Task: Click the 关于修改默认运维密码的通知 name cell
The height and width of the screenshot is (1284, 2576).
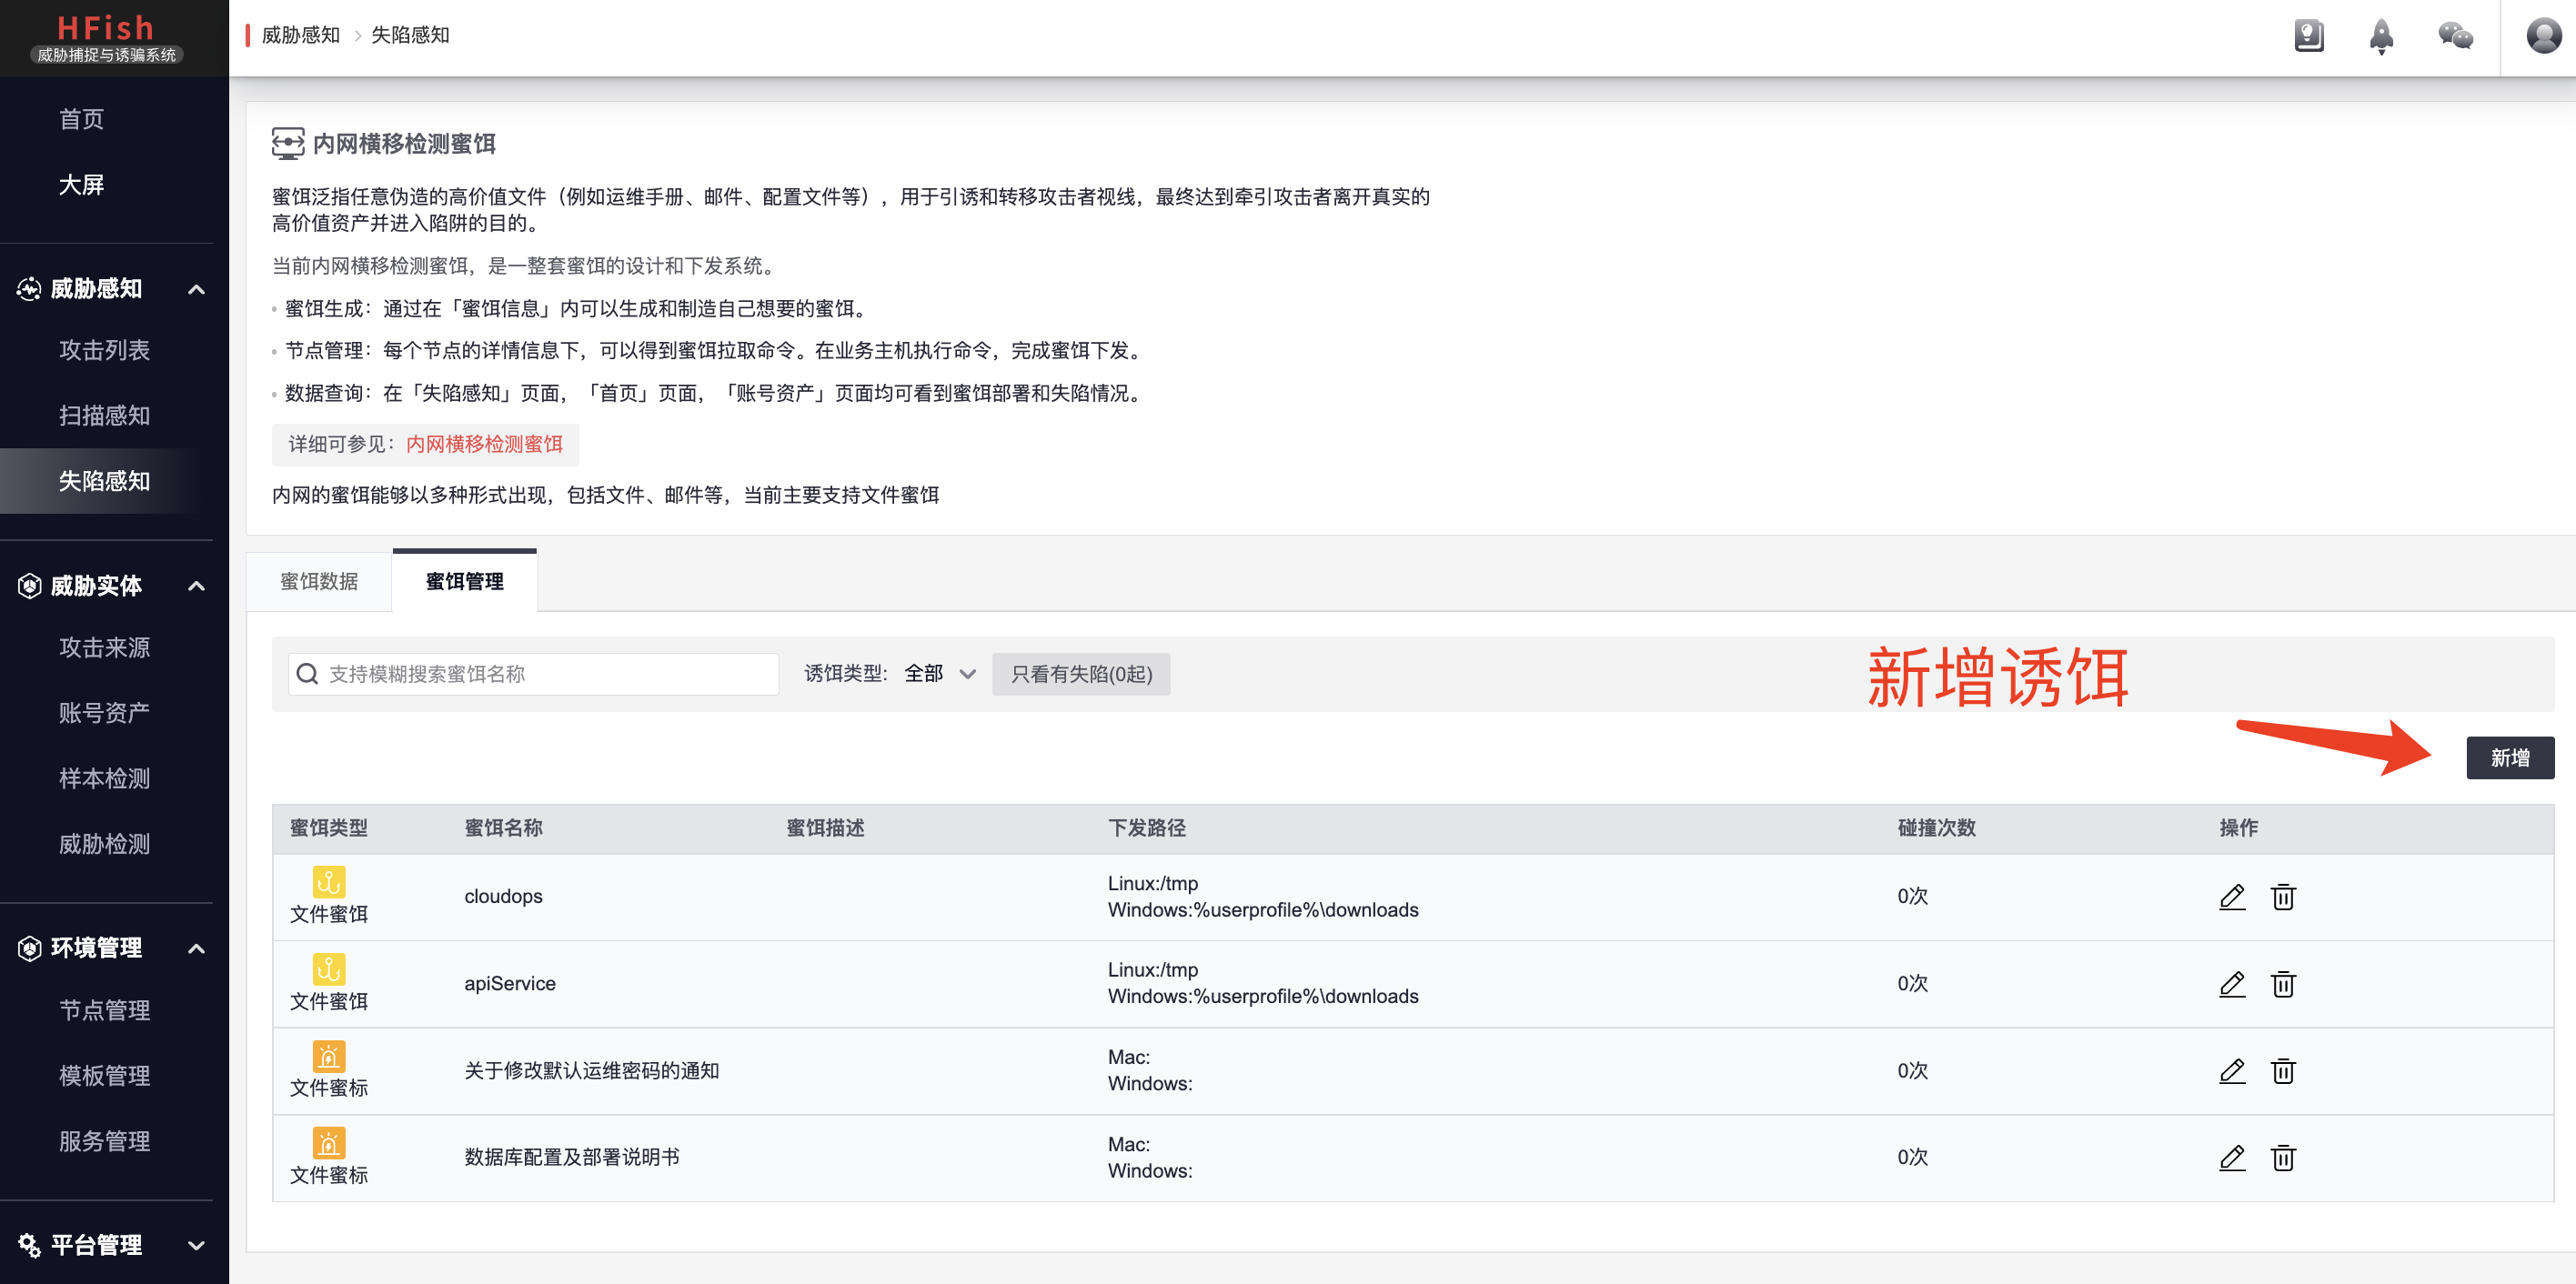Action: [x=592, y=1070]
